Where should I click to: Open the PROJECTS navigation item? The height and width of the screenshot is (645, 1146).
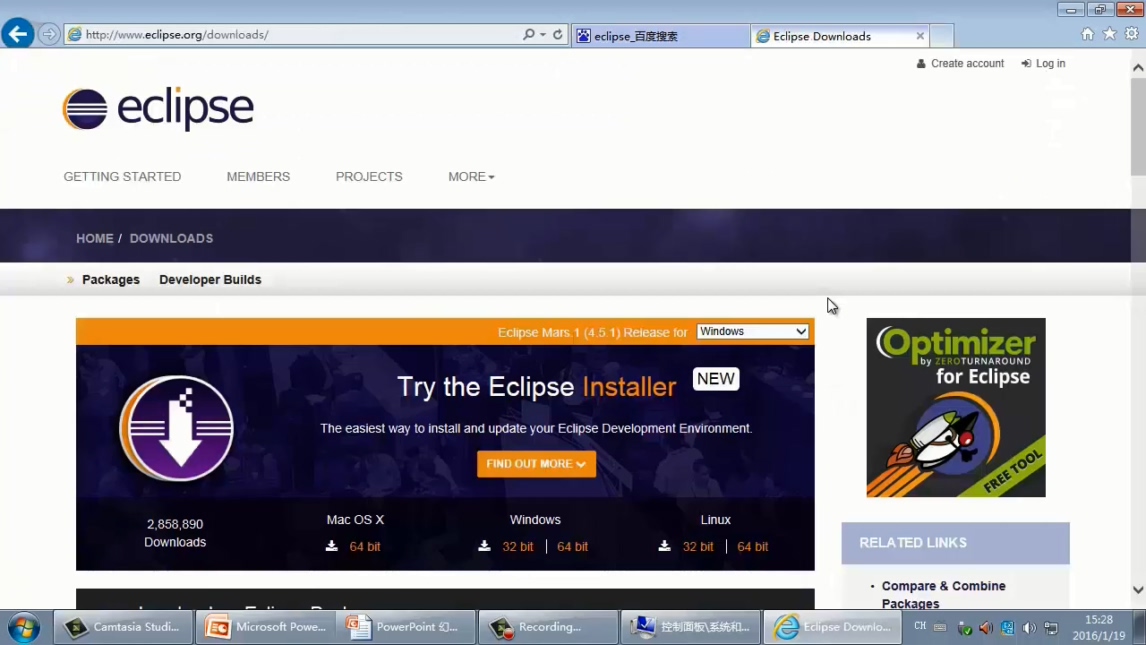(x=369, y=177)
